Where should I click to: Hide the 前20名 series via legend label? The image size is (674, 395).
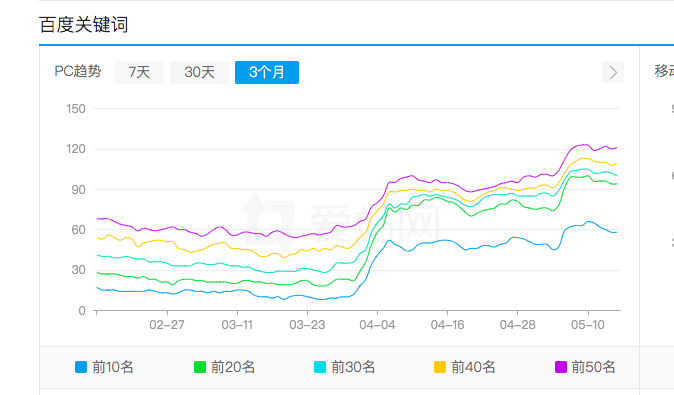point(233,367)
